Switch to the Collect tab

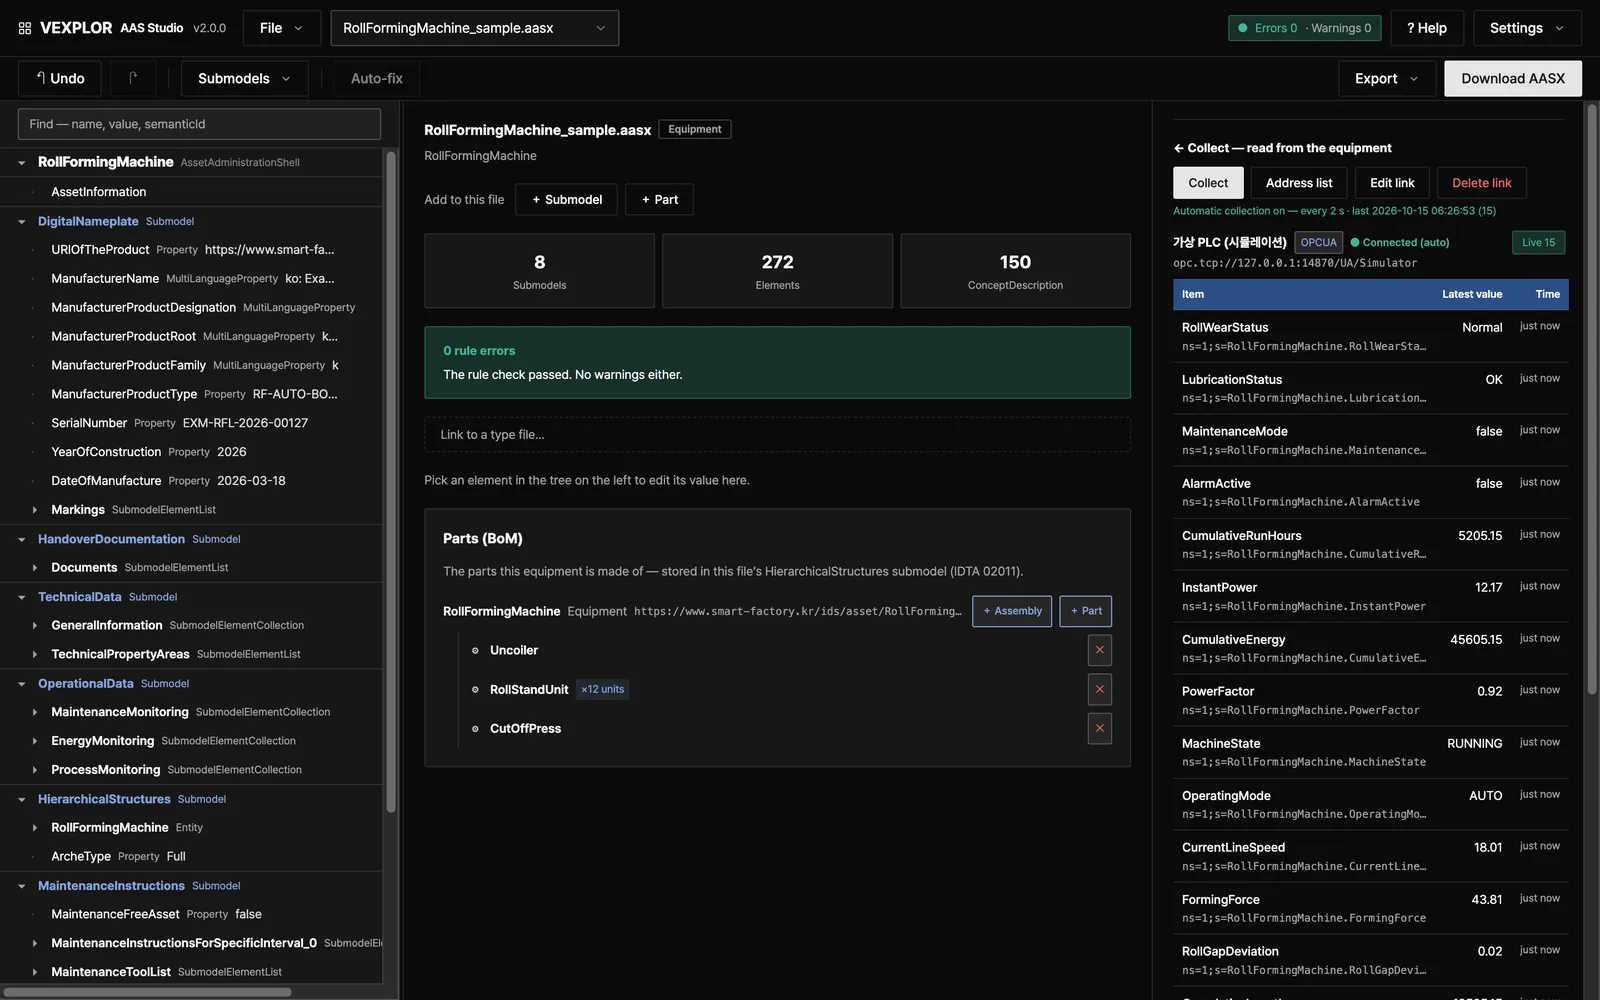1208,183
